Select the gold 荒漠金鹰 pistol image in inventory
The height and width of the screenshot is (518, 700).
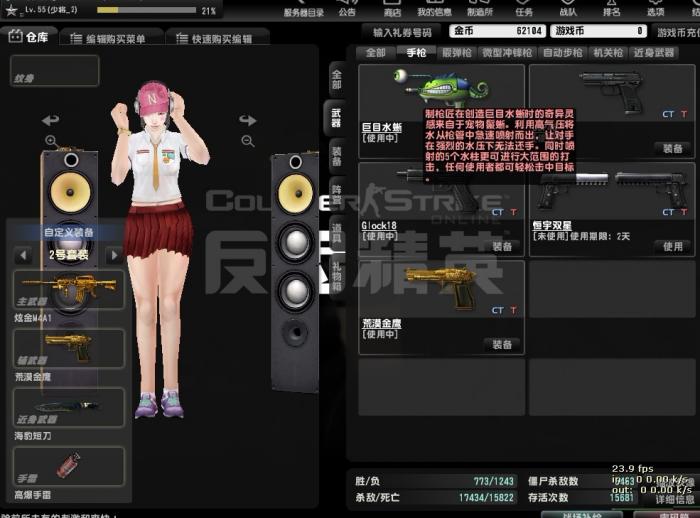pyautogui.click(x=440, y=287)
